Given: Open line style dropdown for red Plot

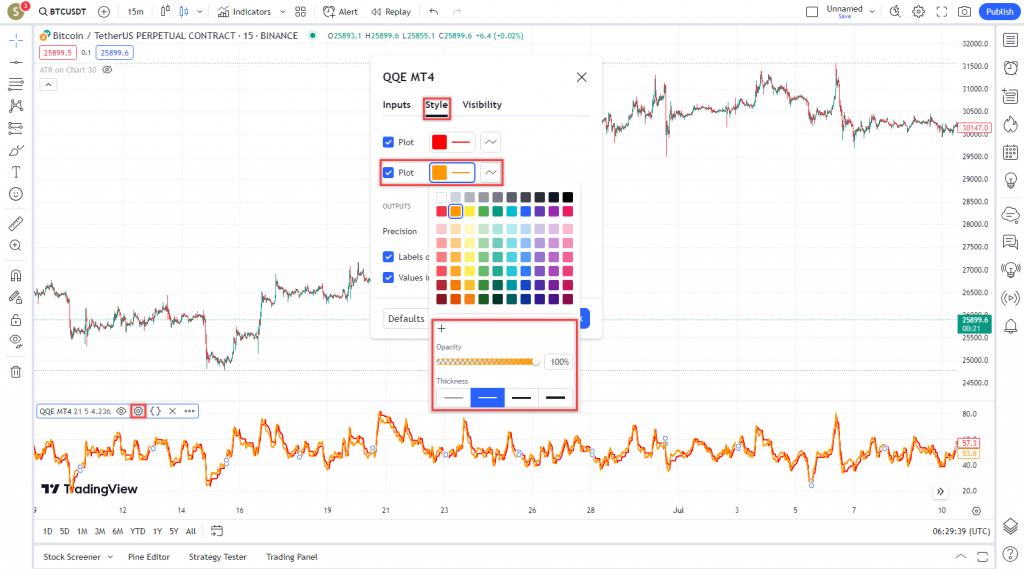Looking at the screenshot, I should (490, 142).
